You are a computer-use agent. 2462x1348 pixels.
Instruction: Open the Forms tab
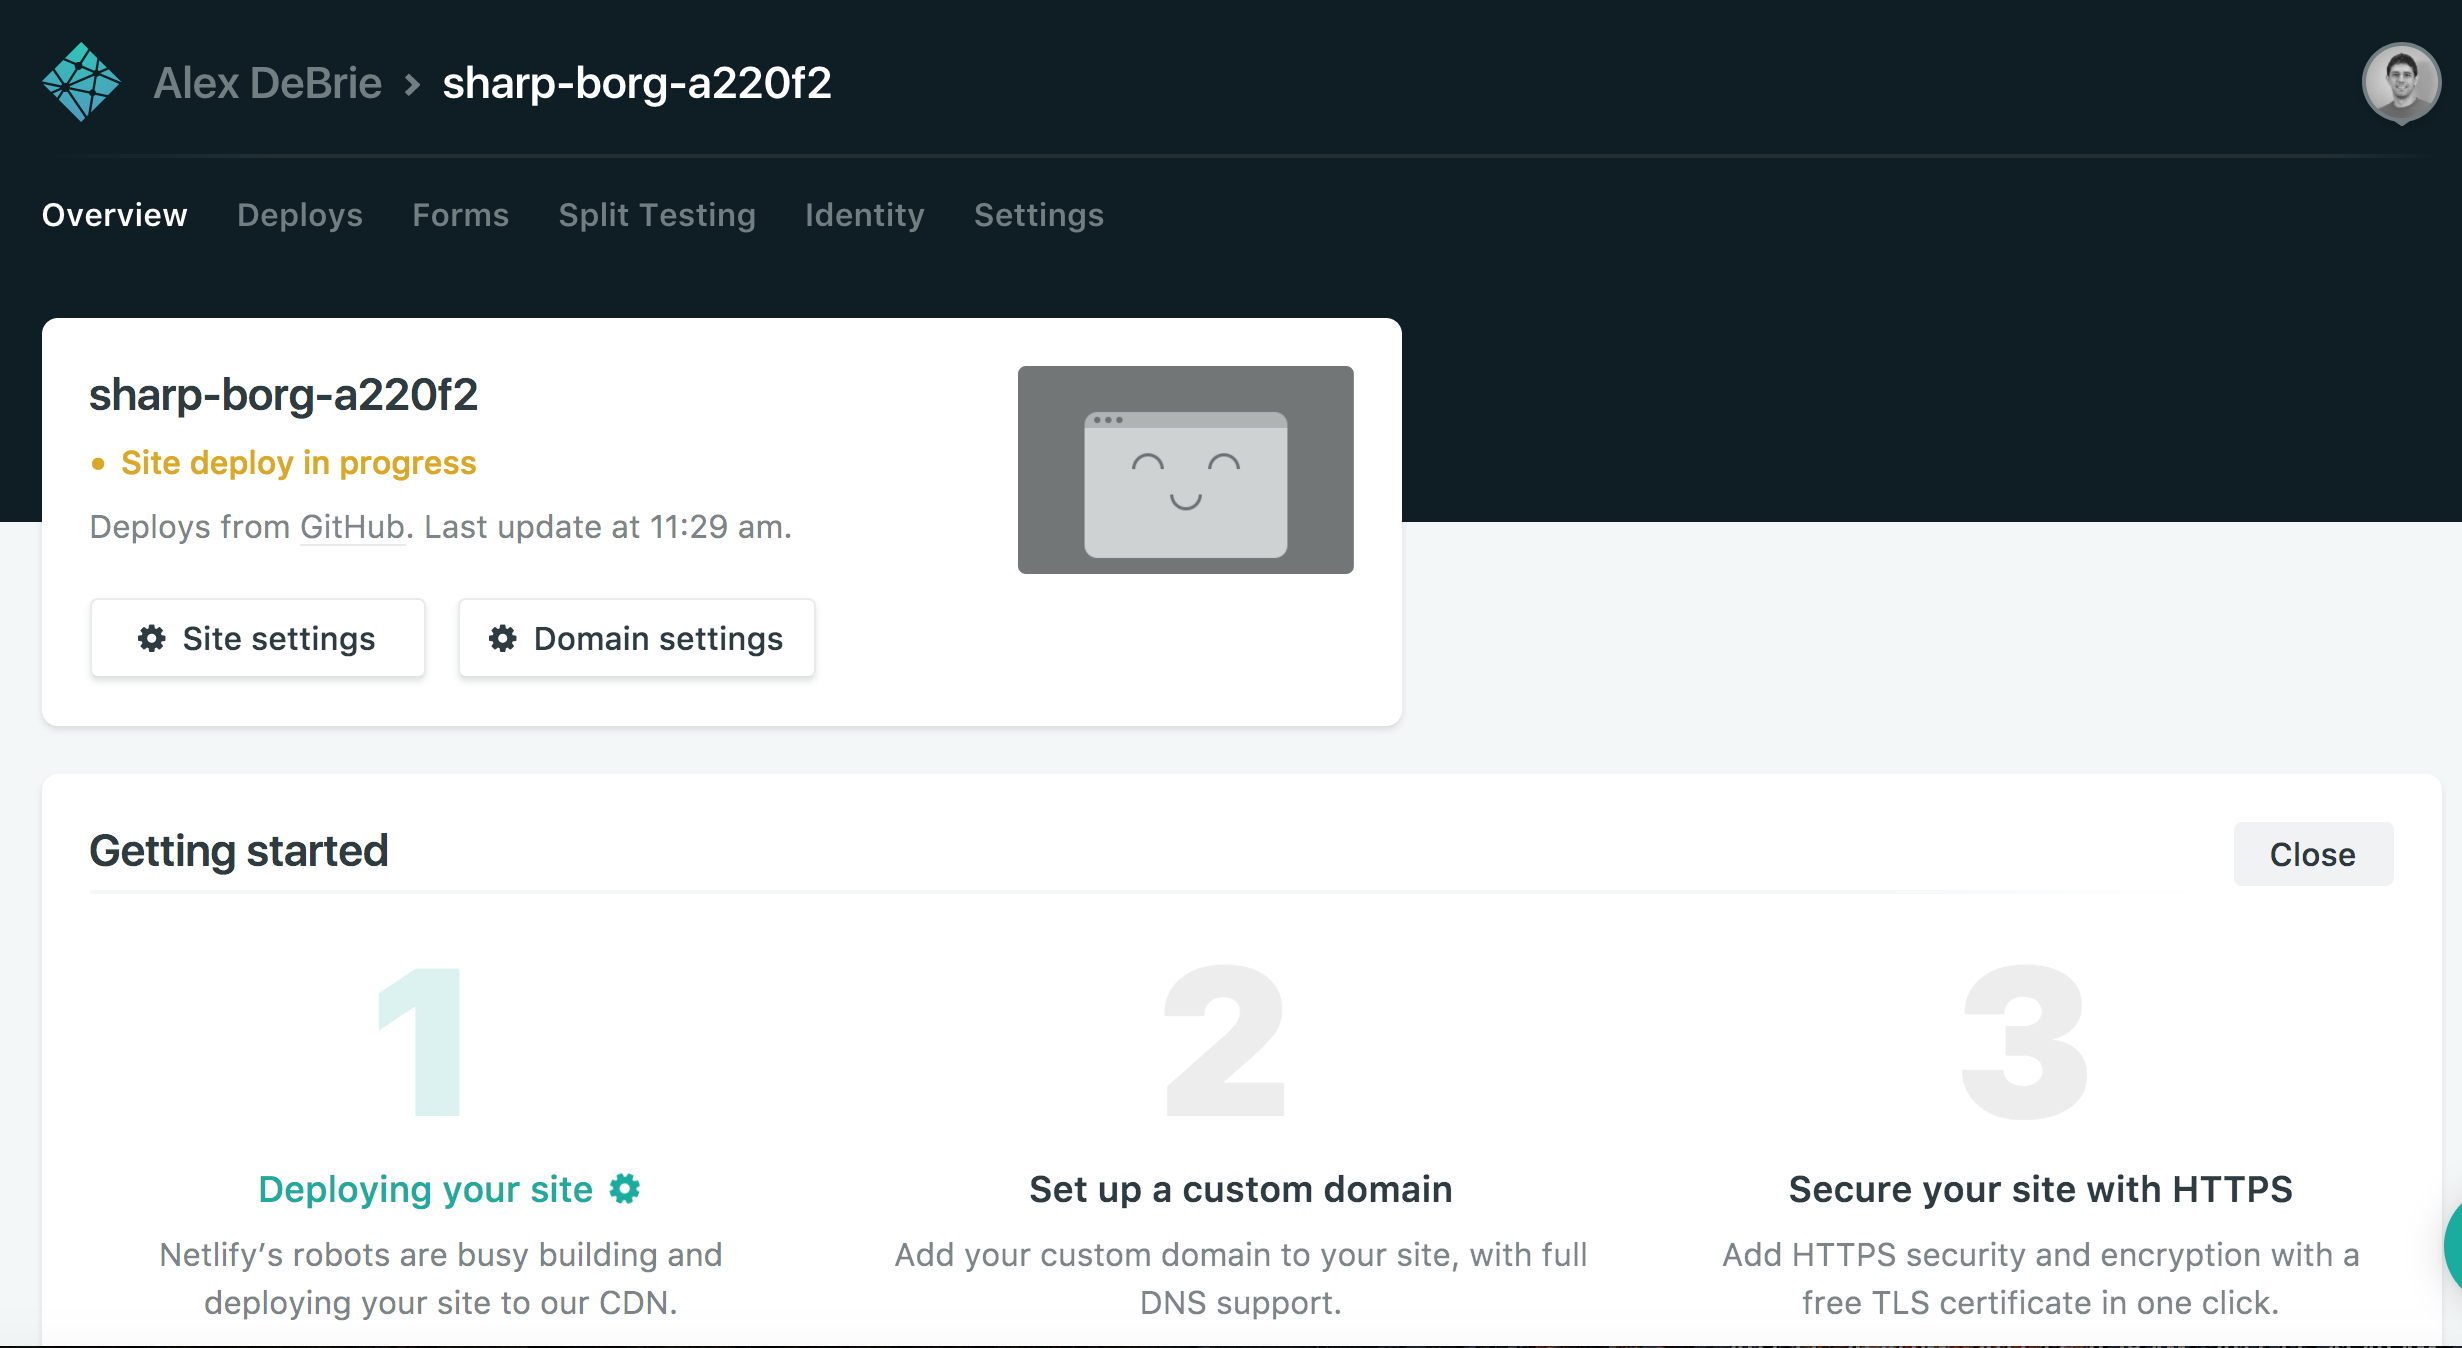[x=460, y=215]
